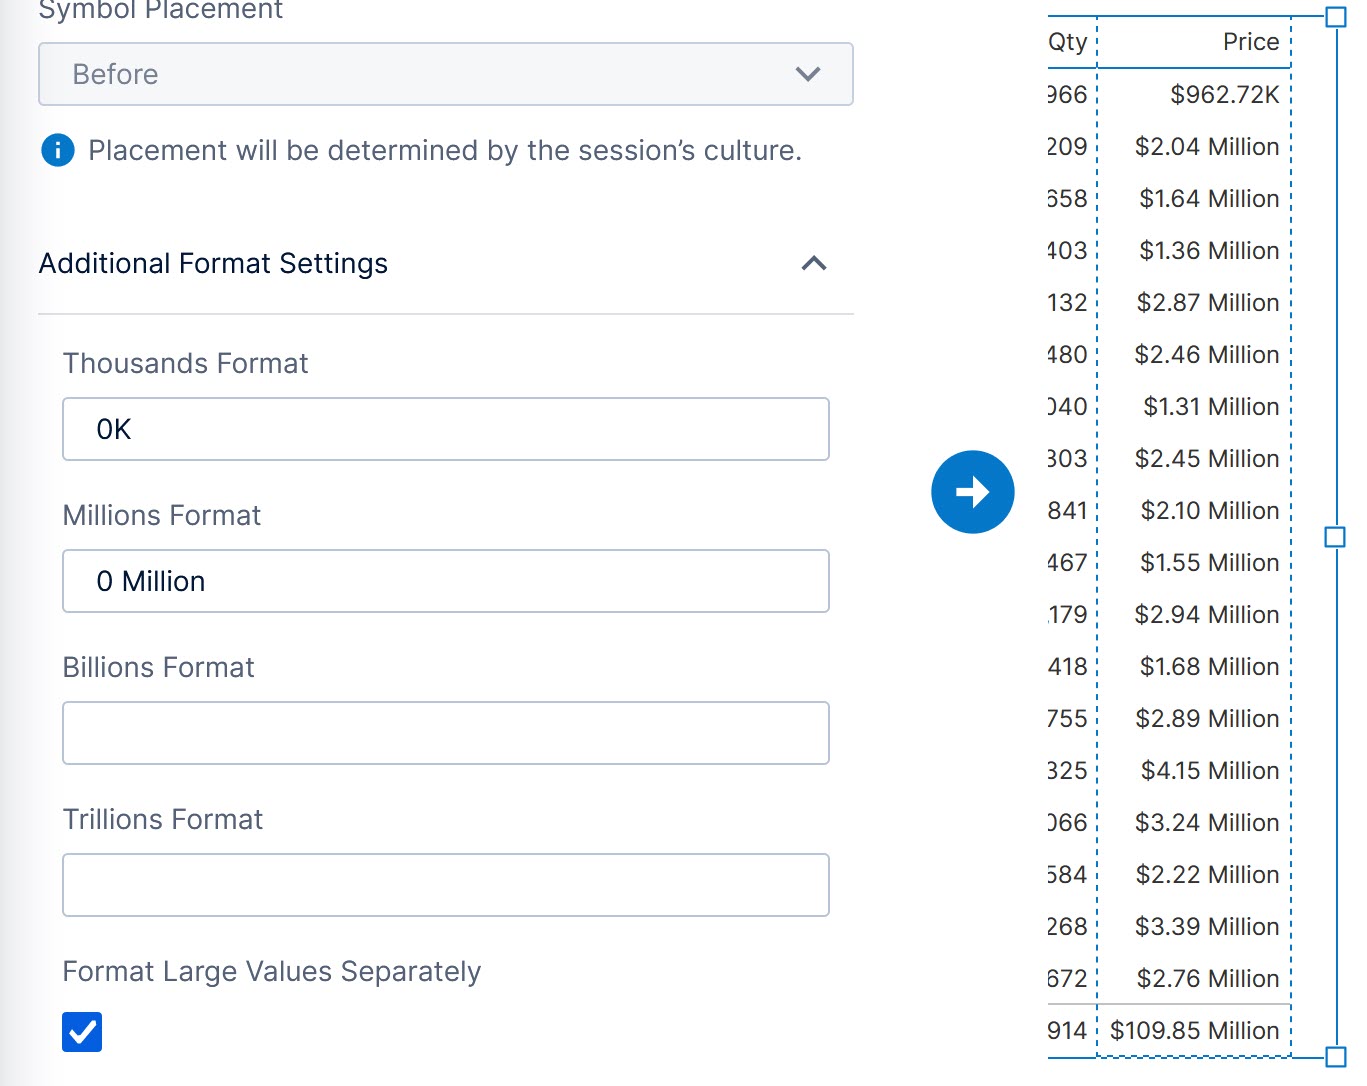The image size is (1367, 1086).
Task: Click the chevron on the Before selector
Action: click(807, 74)
